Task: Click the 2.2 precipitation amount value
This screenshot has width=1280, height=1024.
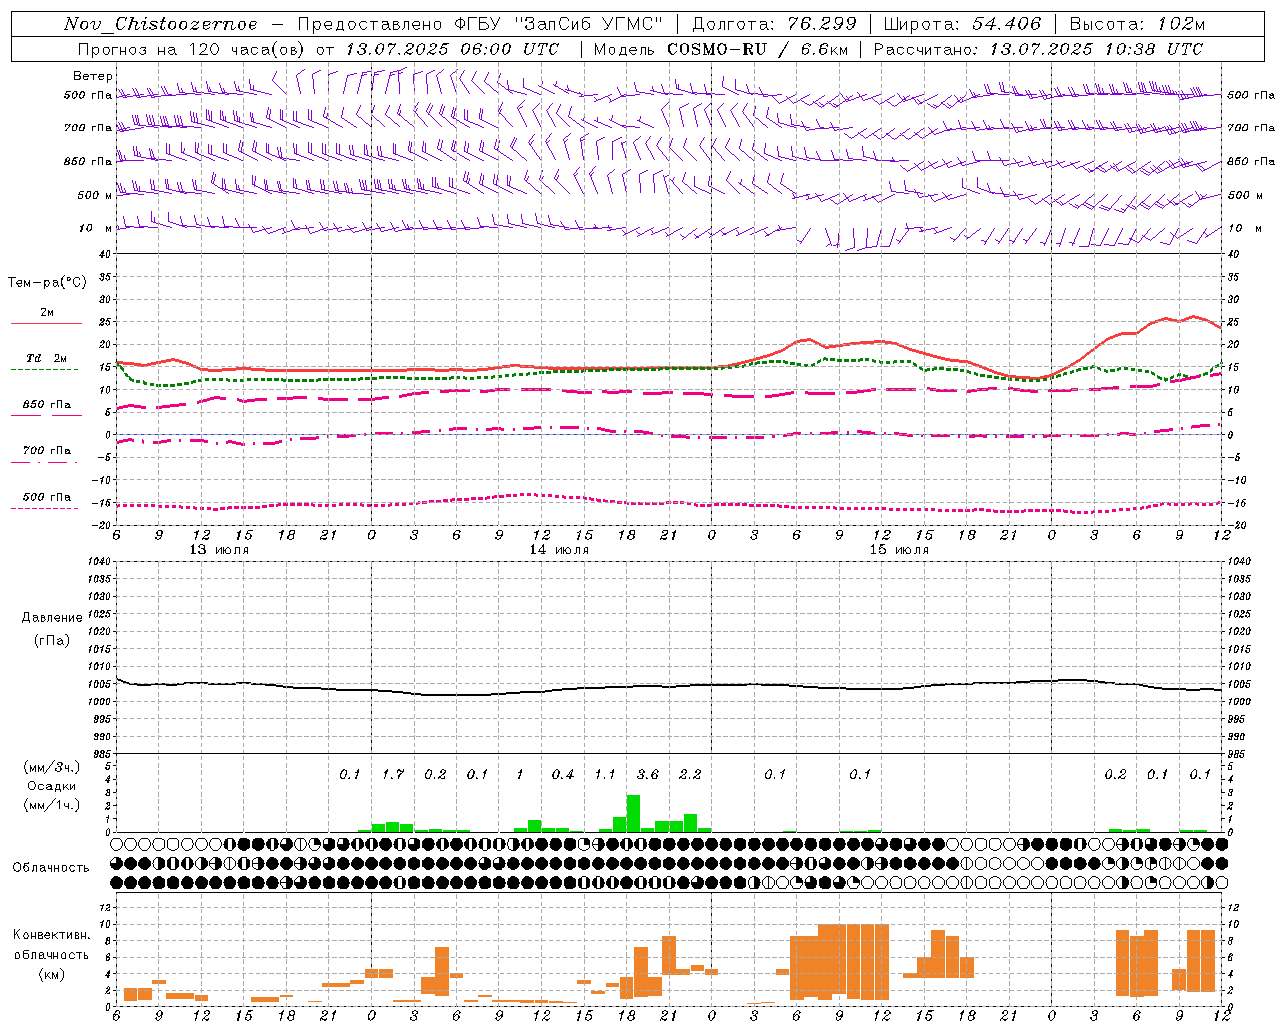Action: pos(690,775)
